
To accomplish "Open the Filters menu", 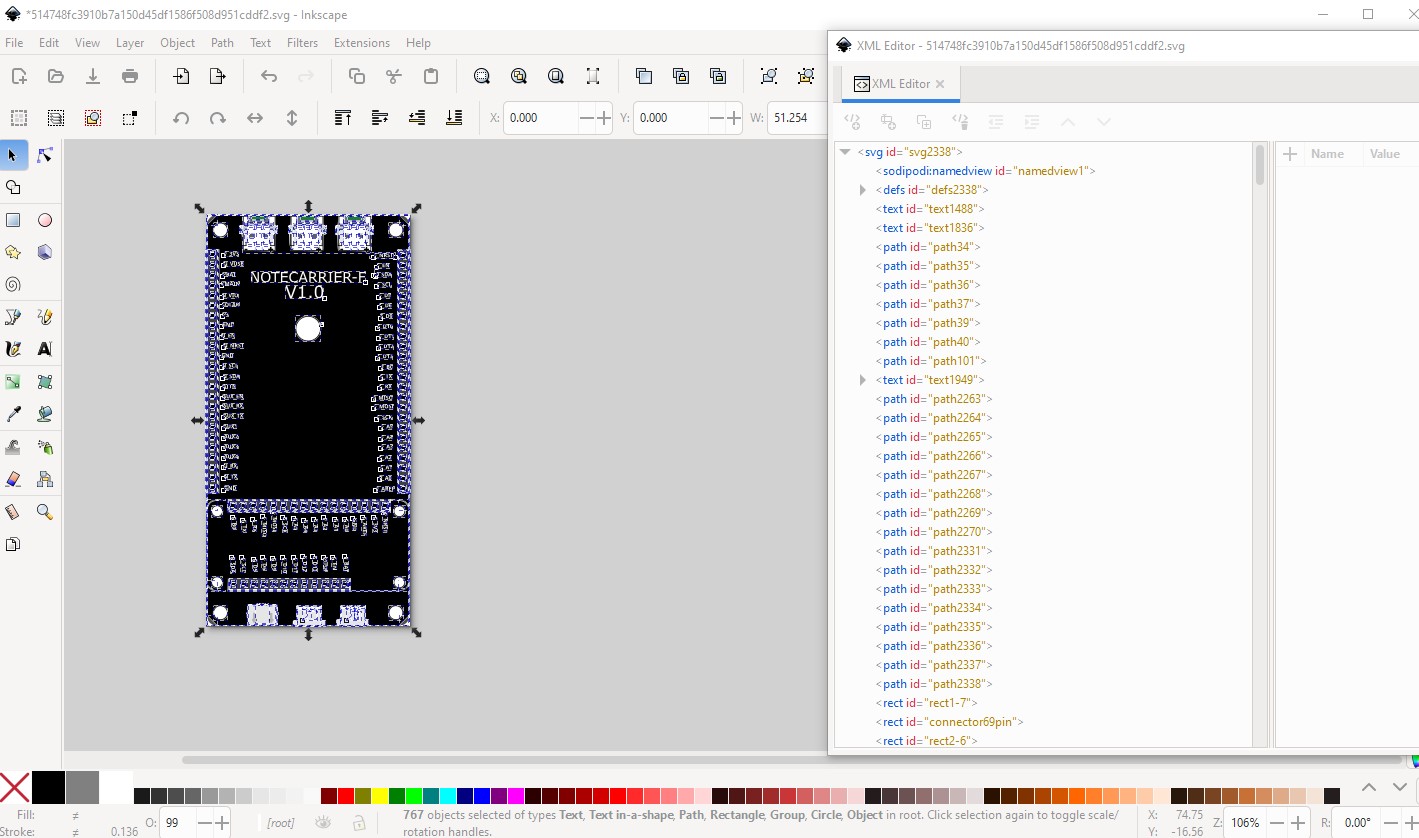I will pyautogui.click(x=302, y=43).
